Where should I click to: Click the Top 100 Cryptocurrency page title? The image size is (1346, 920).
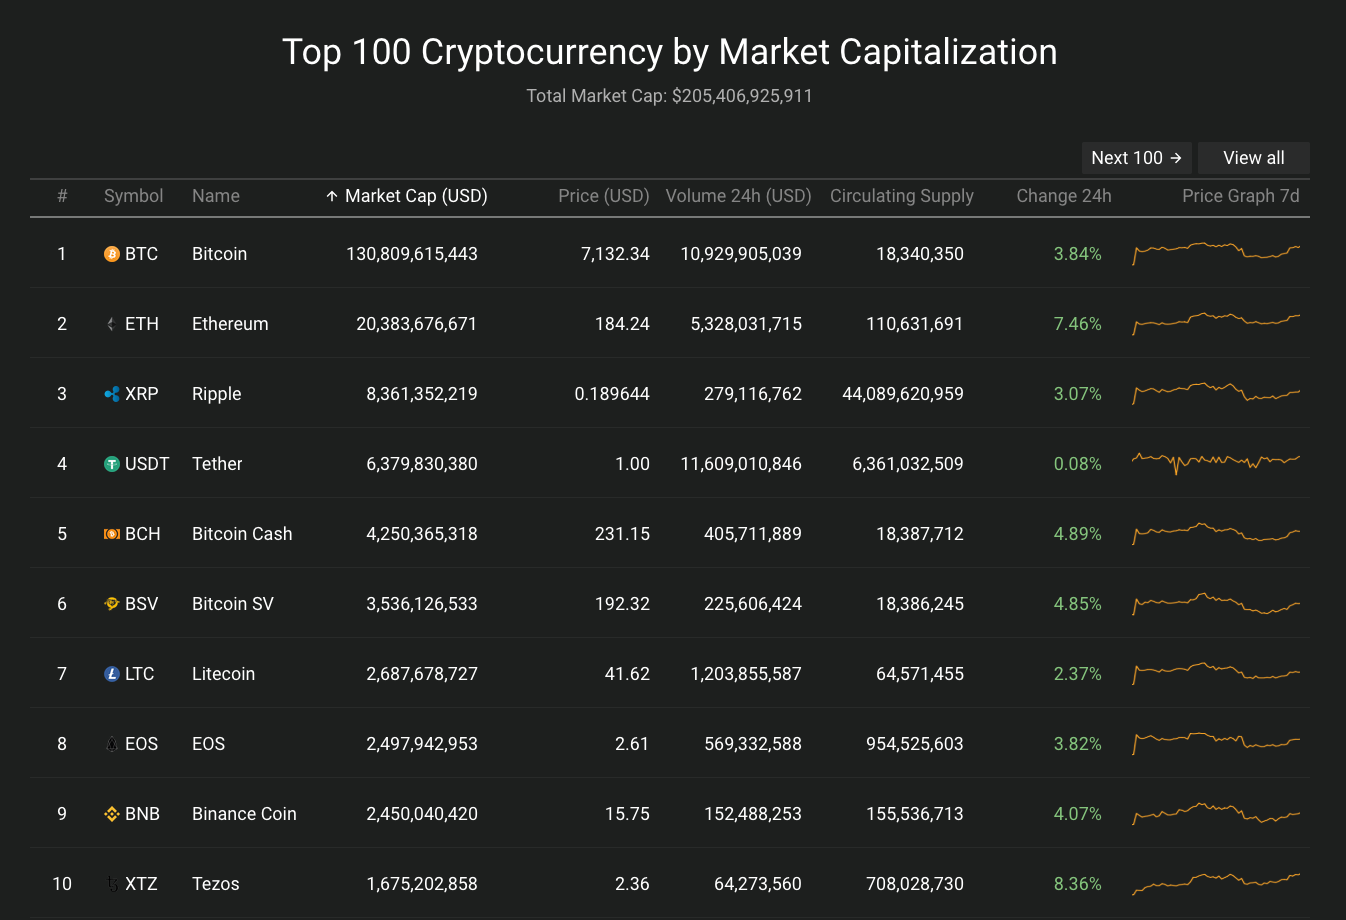pos(670,52)
